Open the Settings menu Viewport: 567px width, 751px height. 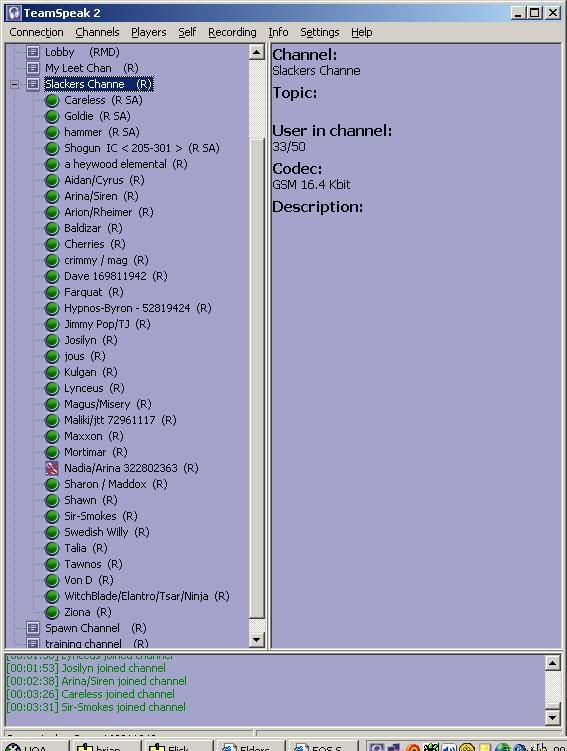[x=319, y=32]
